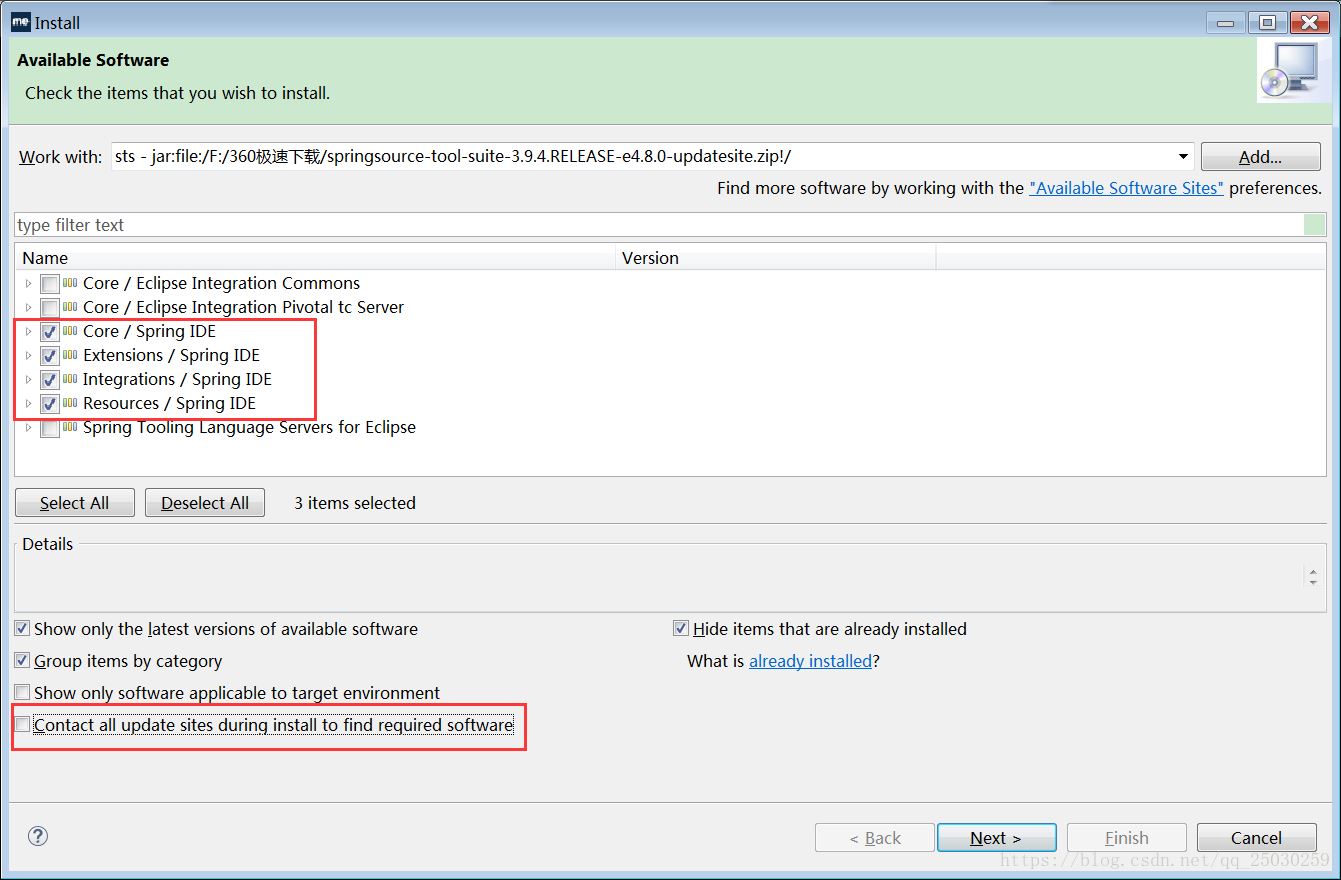Focus the type filter text field

click(x=660, y=225)
